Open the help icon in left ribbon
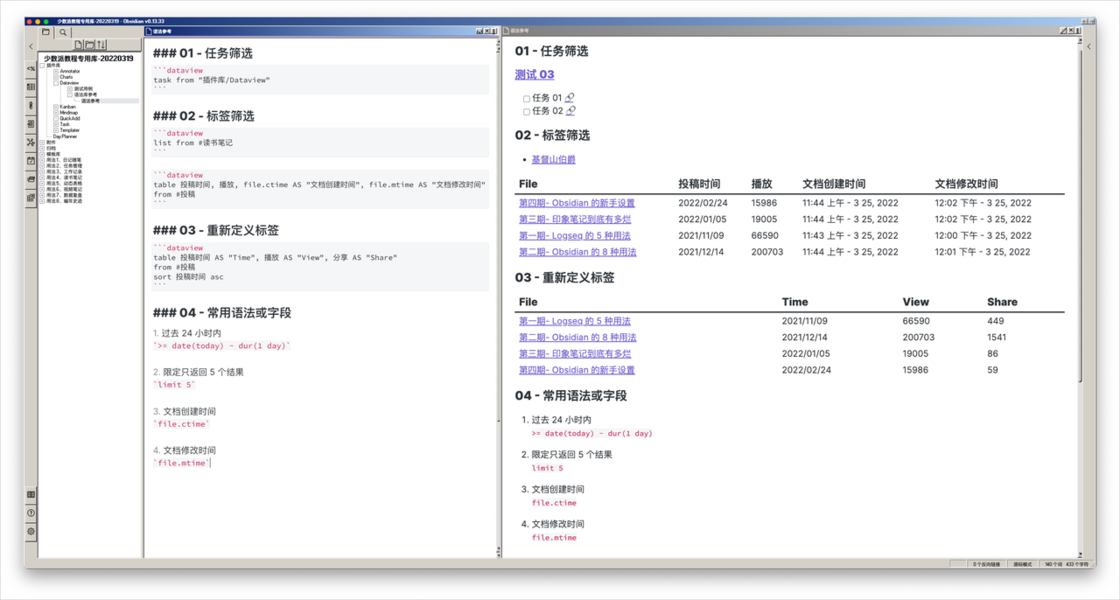 (31, 513)
